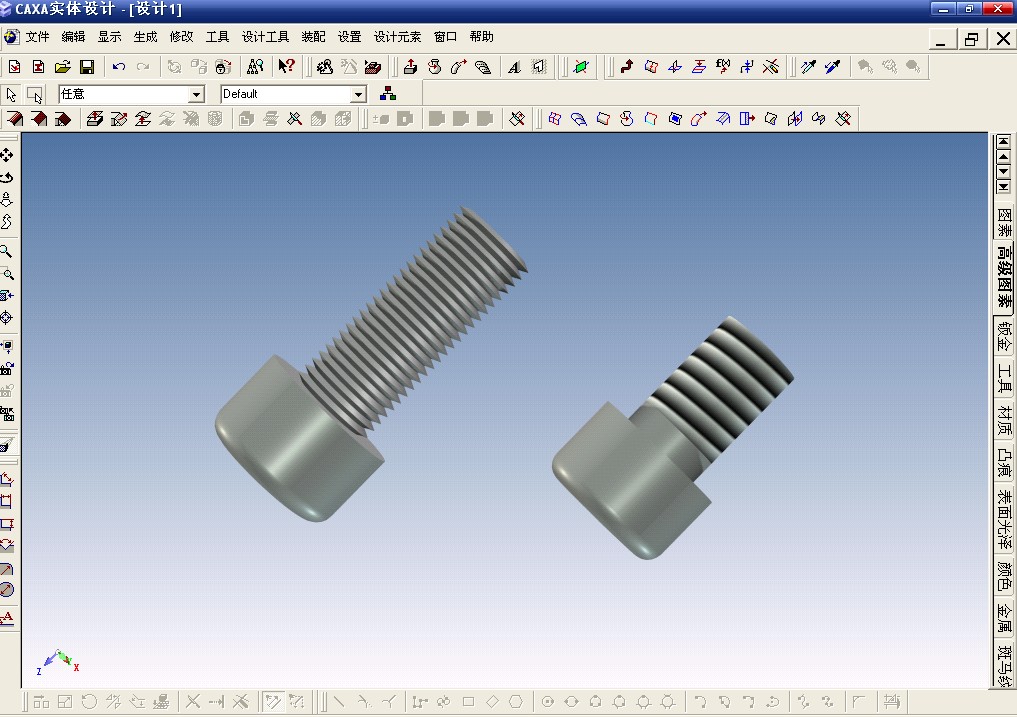The height and width of the screenshot is (717, 1017).
Task: Click the rotating surface icon
Action: pyautogui.click(x=626, y=119)
